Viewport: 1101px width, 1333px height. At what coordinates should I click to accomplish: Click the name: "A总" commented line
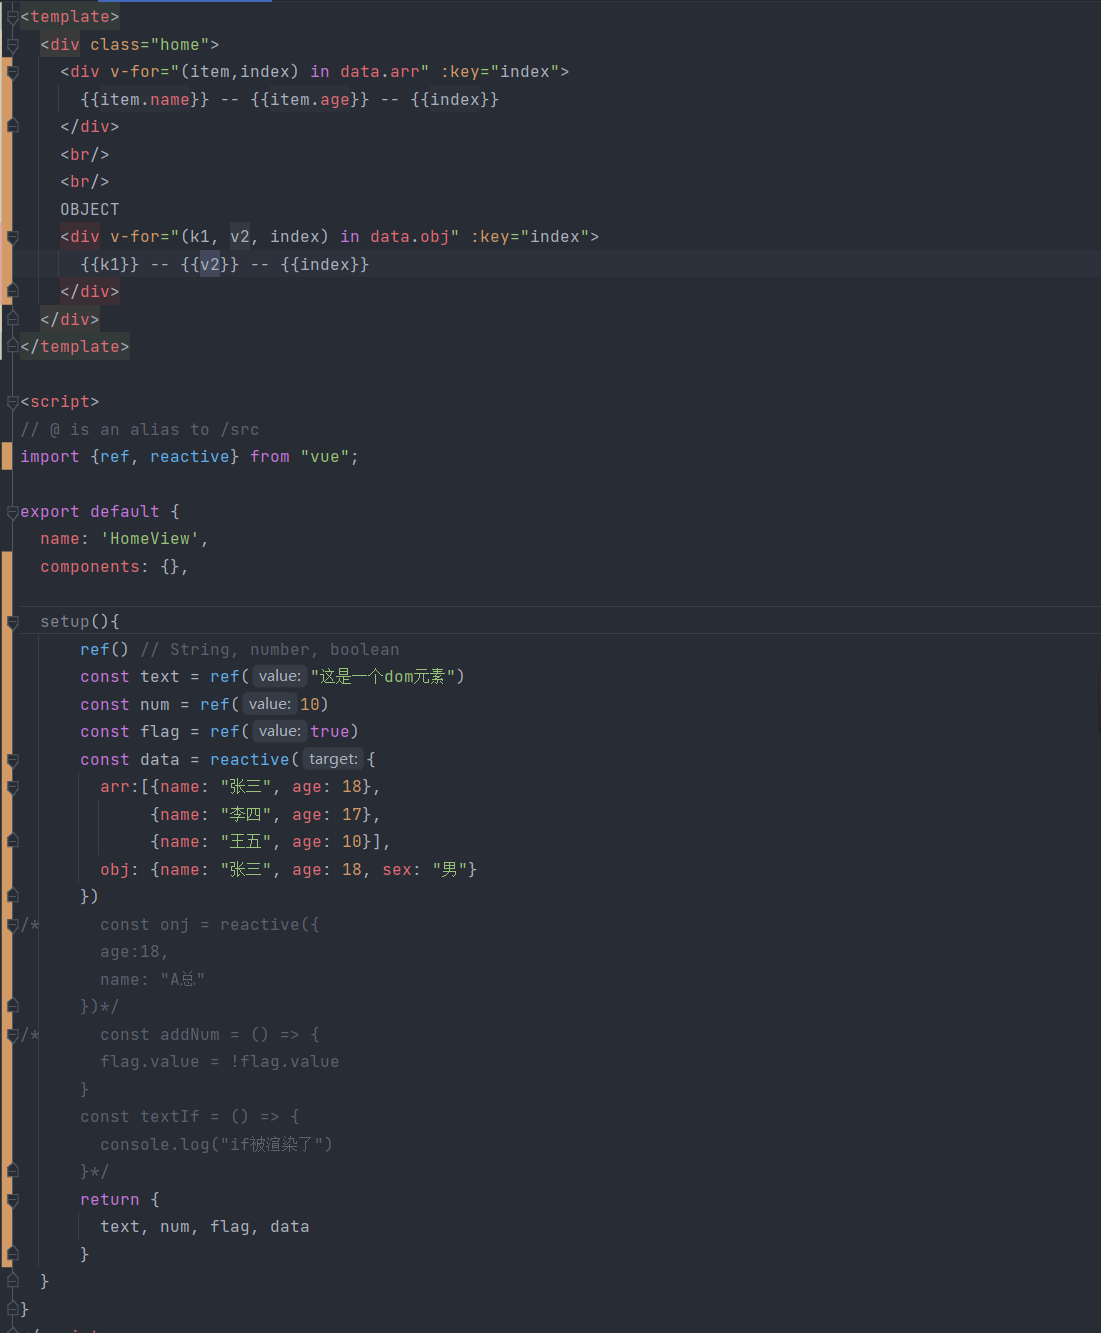pyautogui.click(x=152, y=980)
